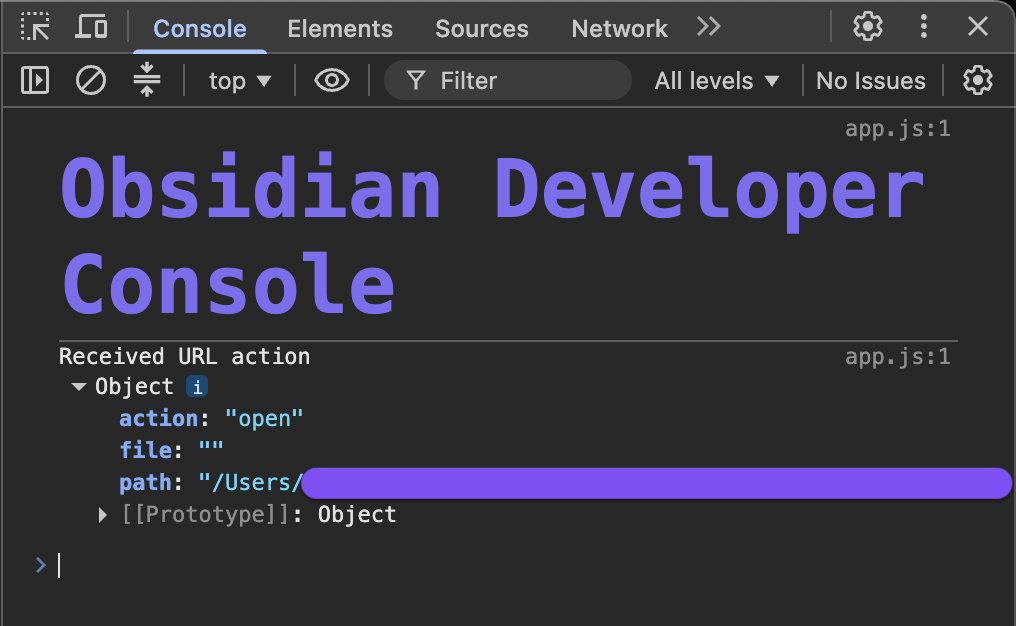Open the All levels log dropdown
This screenshot has height=626, width=1016.
(716, 81)
